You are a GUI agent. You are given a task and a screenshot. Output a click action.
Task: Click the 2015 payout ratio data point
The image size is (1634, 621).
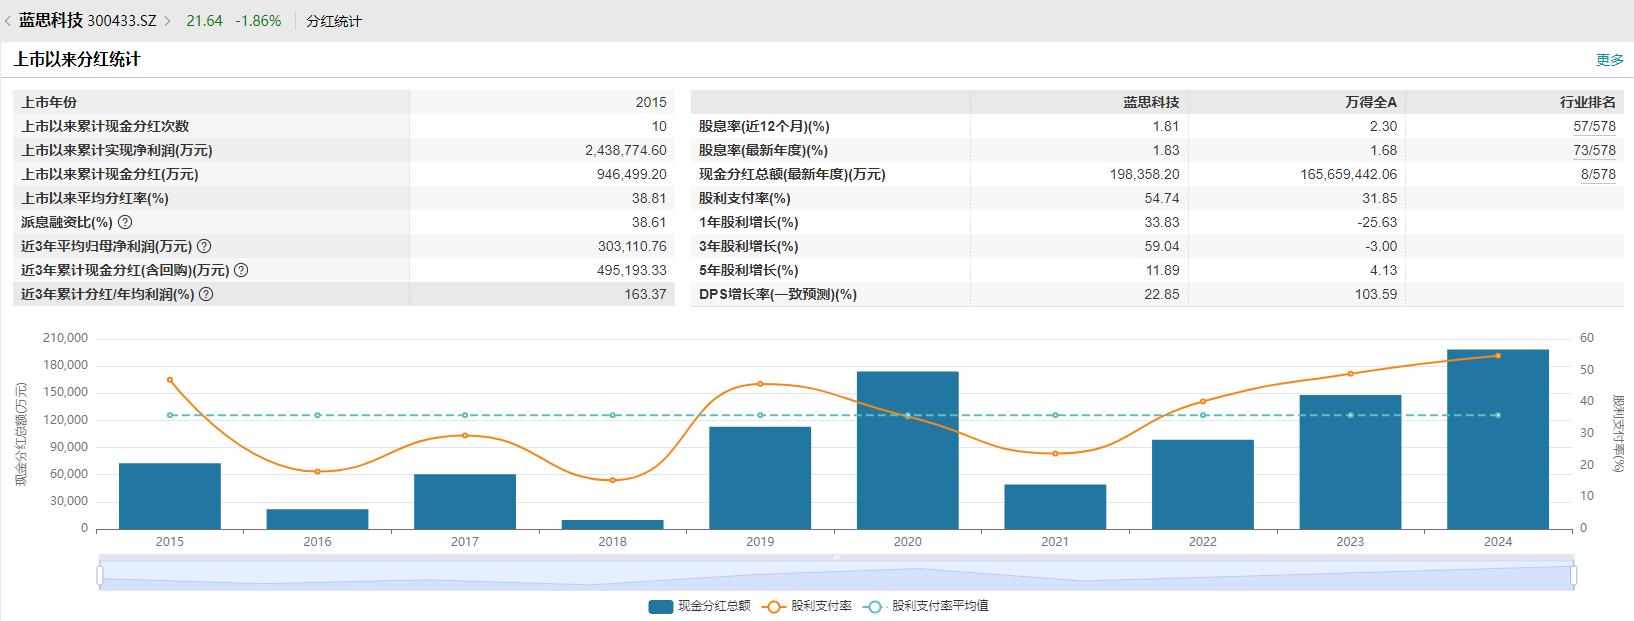point(170,380)
